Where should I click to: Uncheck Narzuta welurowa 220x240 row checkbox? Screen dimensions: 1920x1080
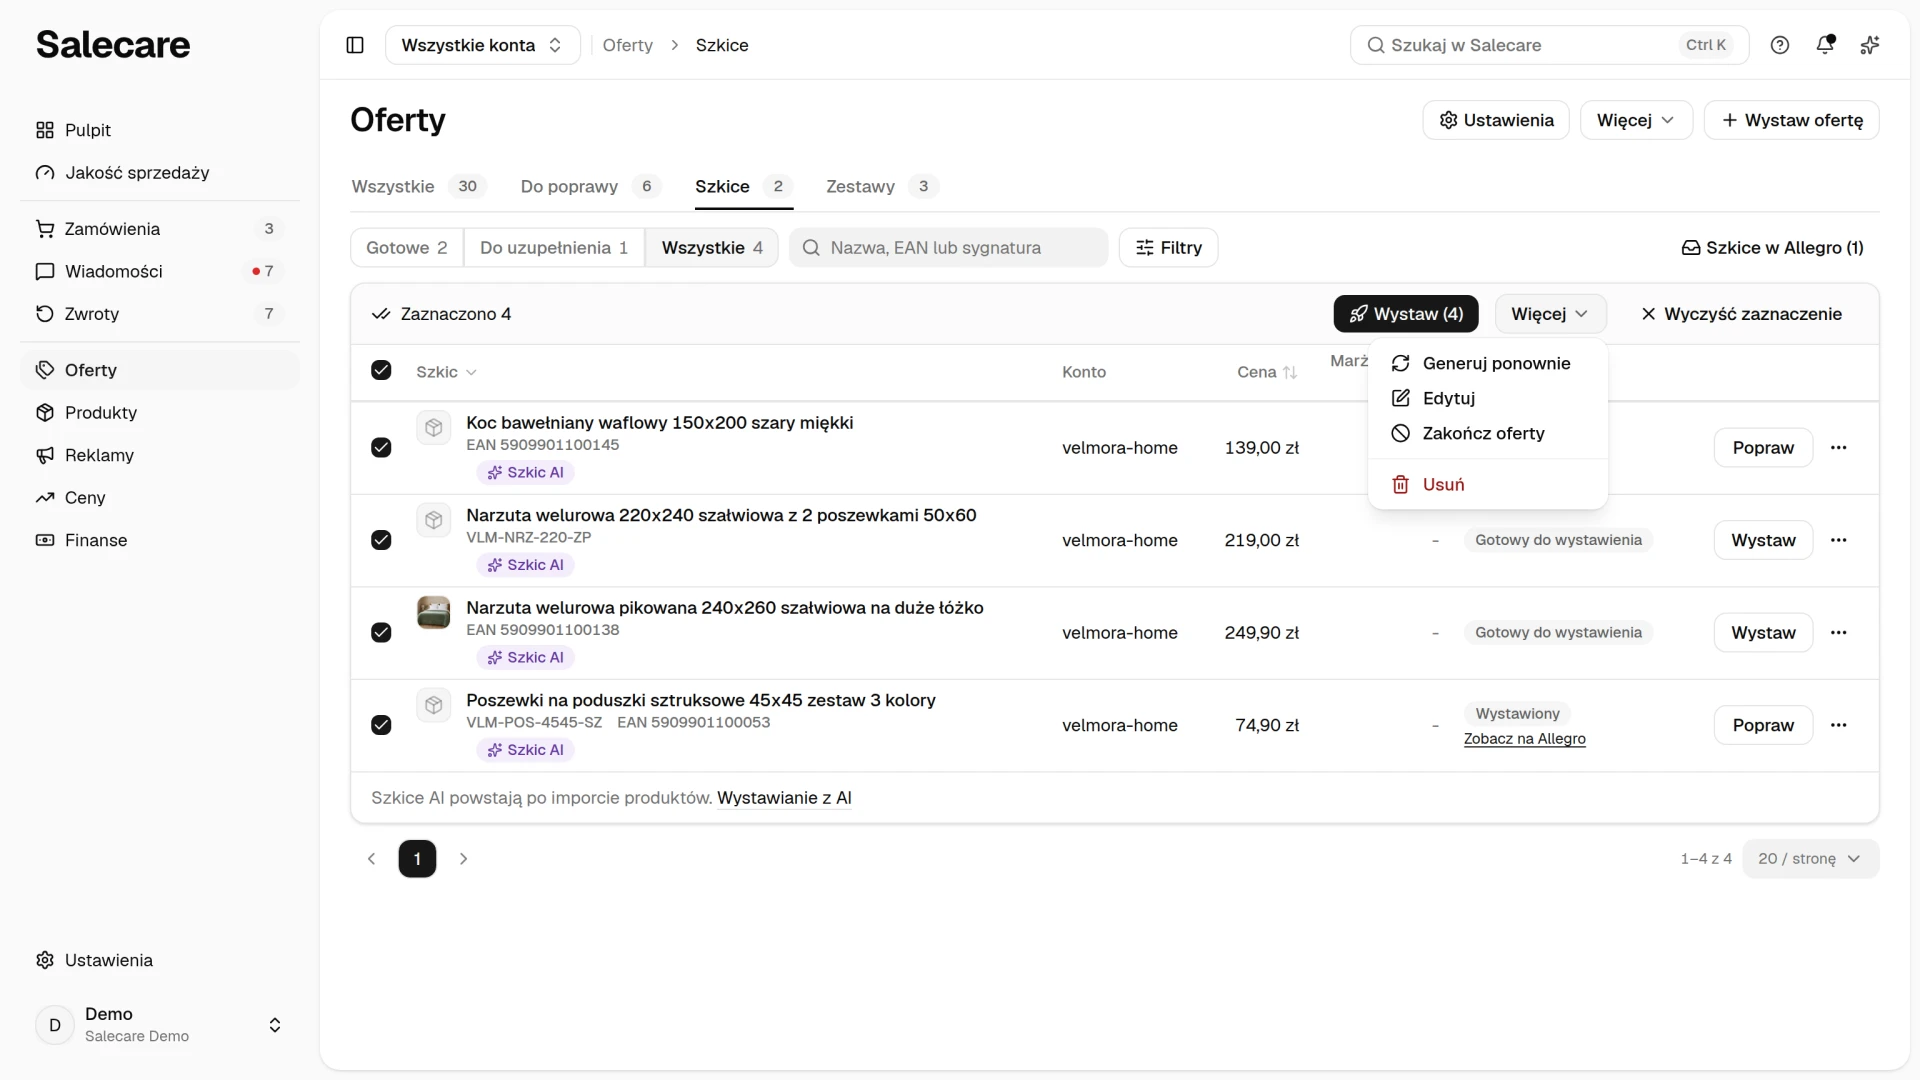381,540
